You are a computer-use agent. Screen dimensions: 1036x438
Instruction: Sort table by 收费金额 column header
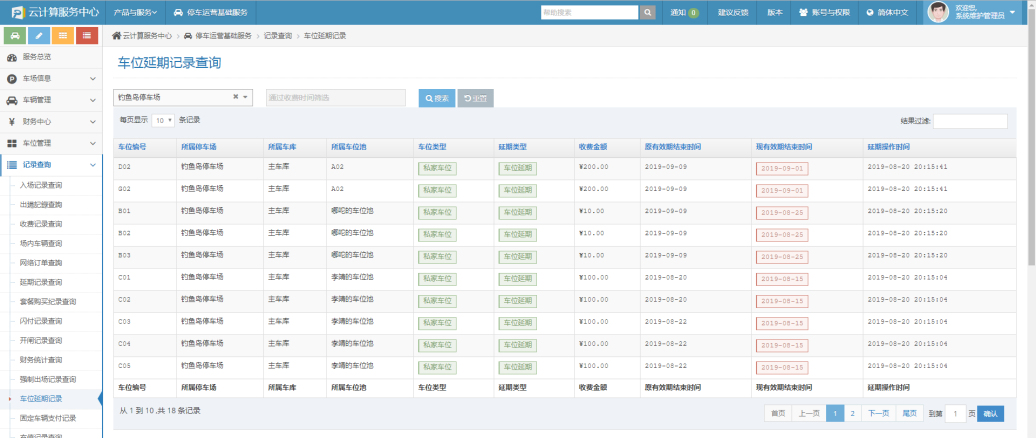(x=594, y=146)
